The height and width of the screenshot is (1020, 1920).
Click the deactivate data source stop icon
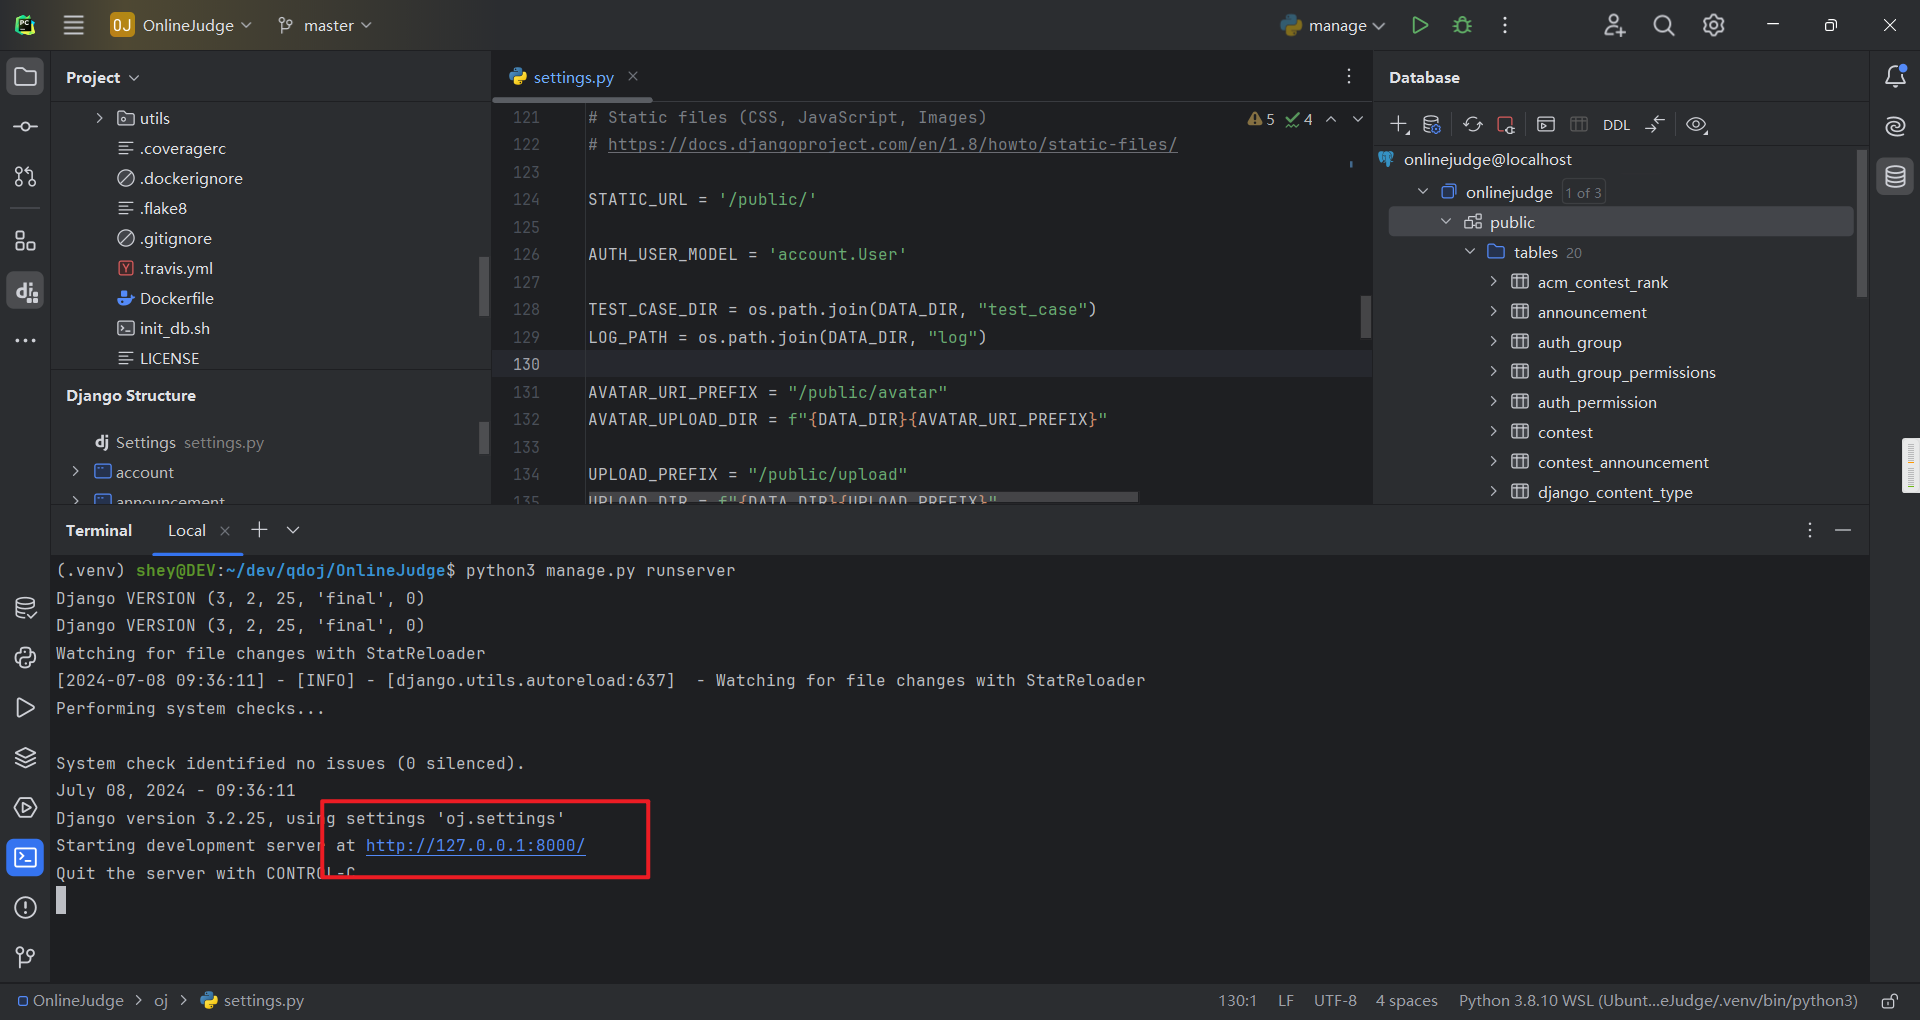1505,125
